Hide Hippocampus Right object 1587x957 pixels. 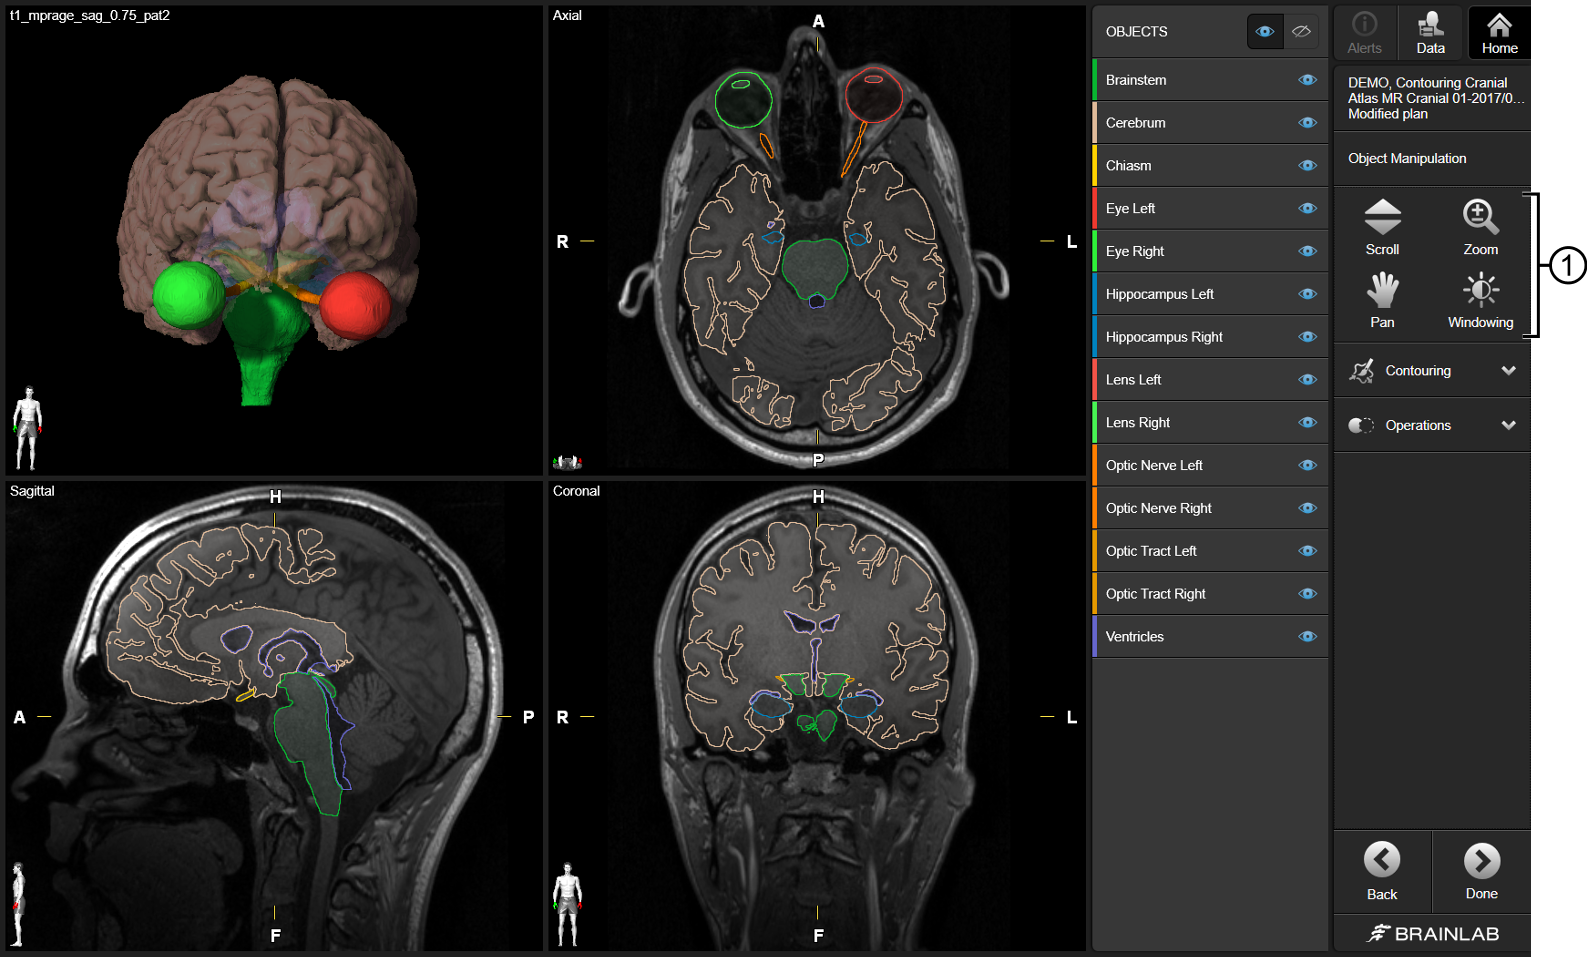(1307, 337)
